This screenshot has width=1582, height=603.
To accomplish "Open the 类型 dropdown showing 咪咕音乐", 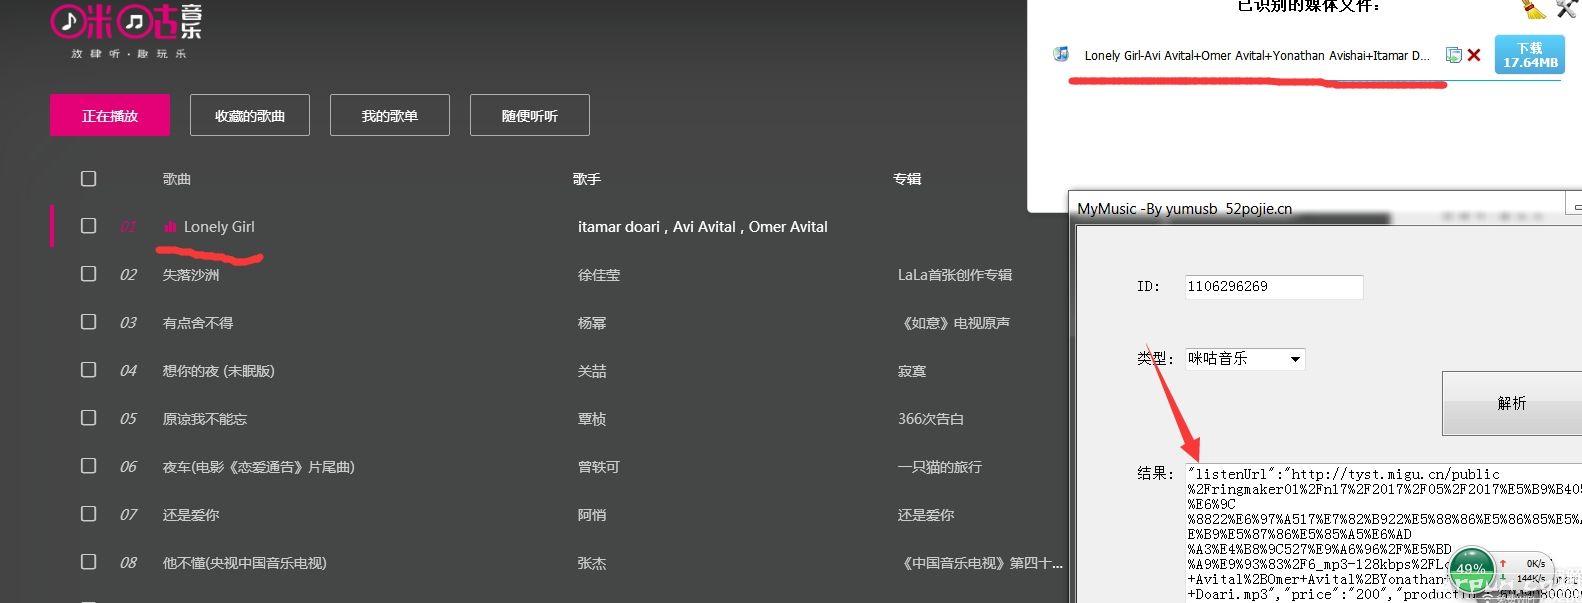I will click(1245, 359).
